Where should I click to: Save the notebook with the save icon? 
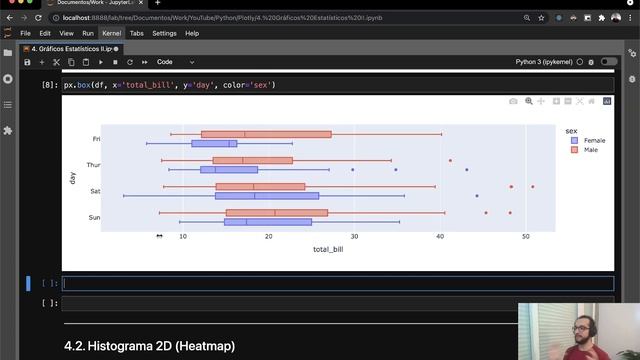(x=27, y=62)
